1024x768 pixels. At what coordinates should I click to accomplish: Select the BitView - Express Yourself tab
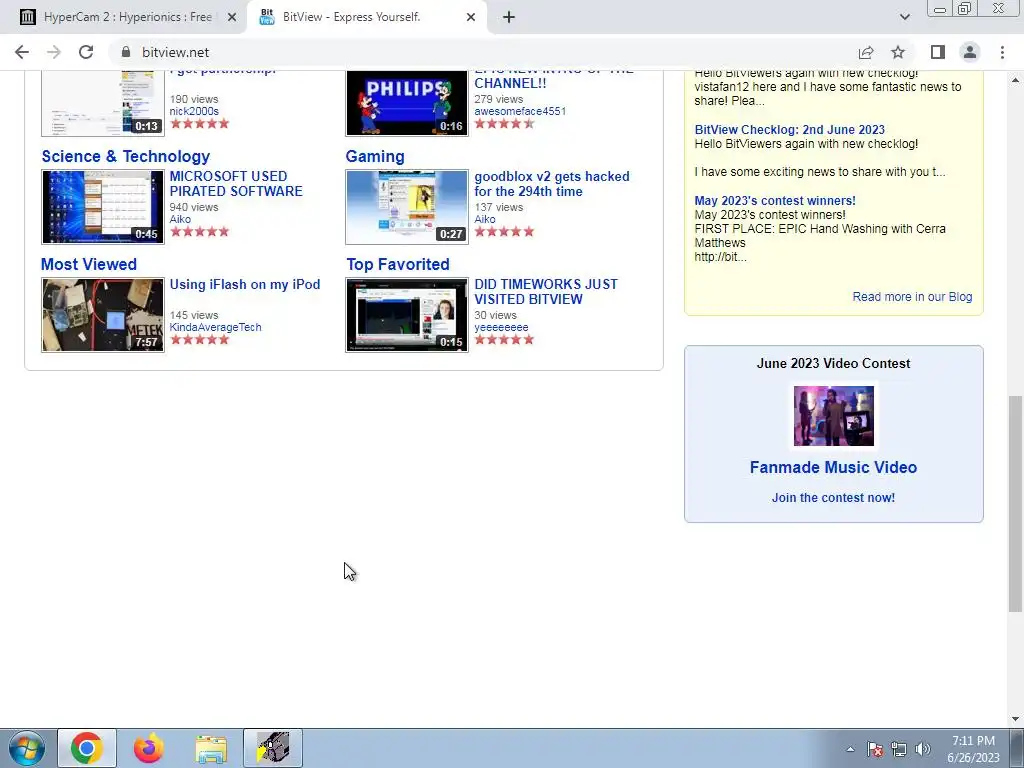(x=366, y=17)
